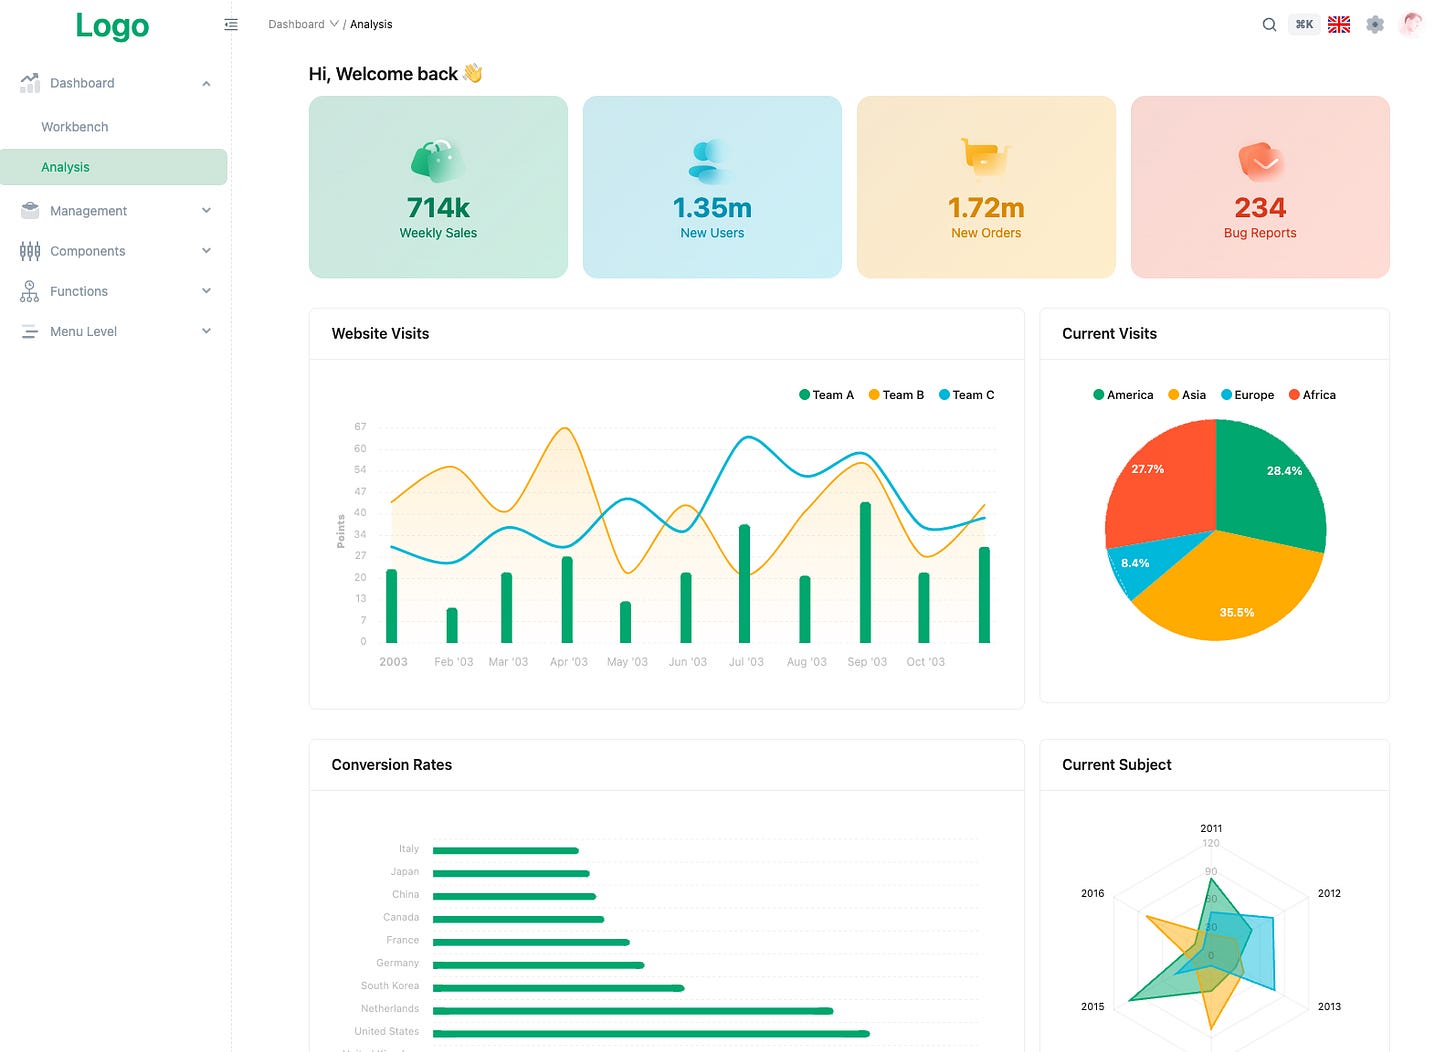Click the Menu Level sidebar icon
Viewport: 1456px width, 1052px height.
click(30, 331)
